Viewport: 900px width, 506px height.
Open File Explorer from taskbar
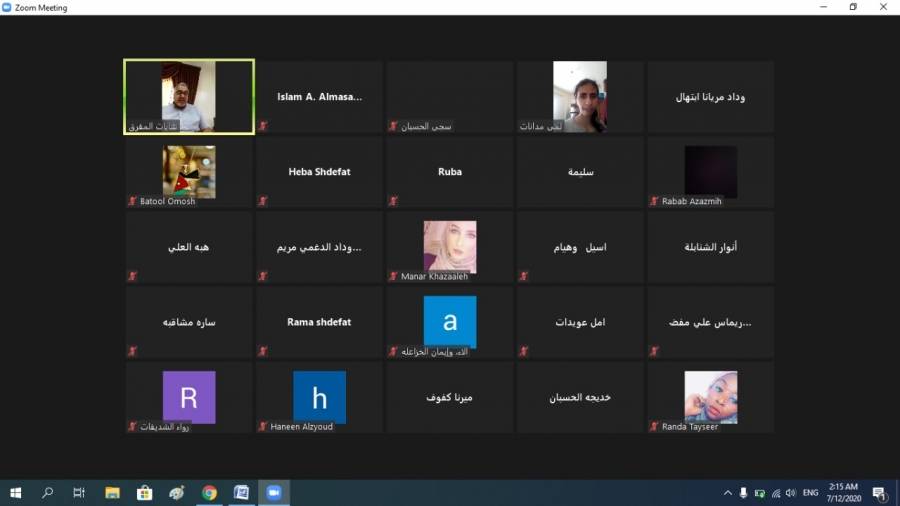coord(112,493)
